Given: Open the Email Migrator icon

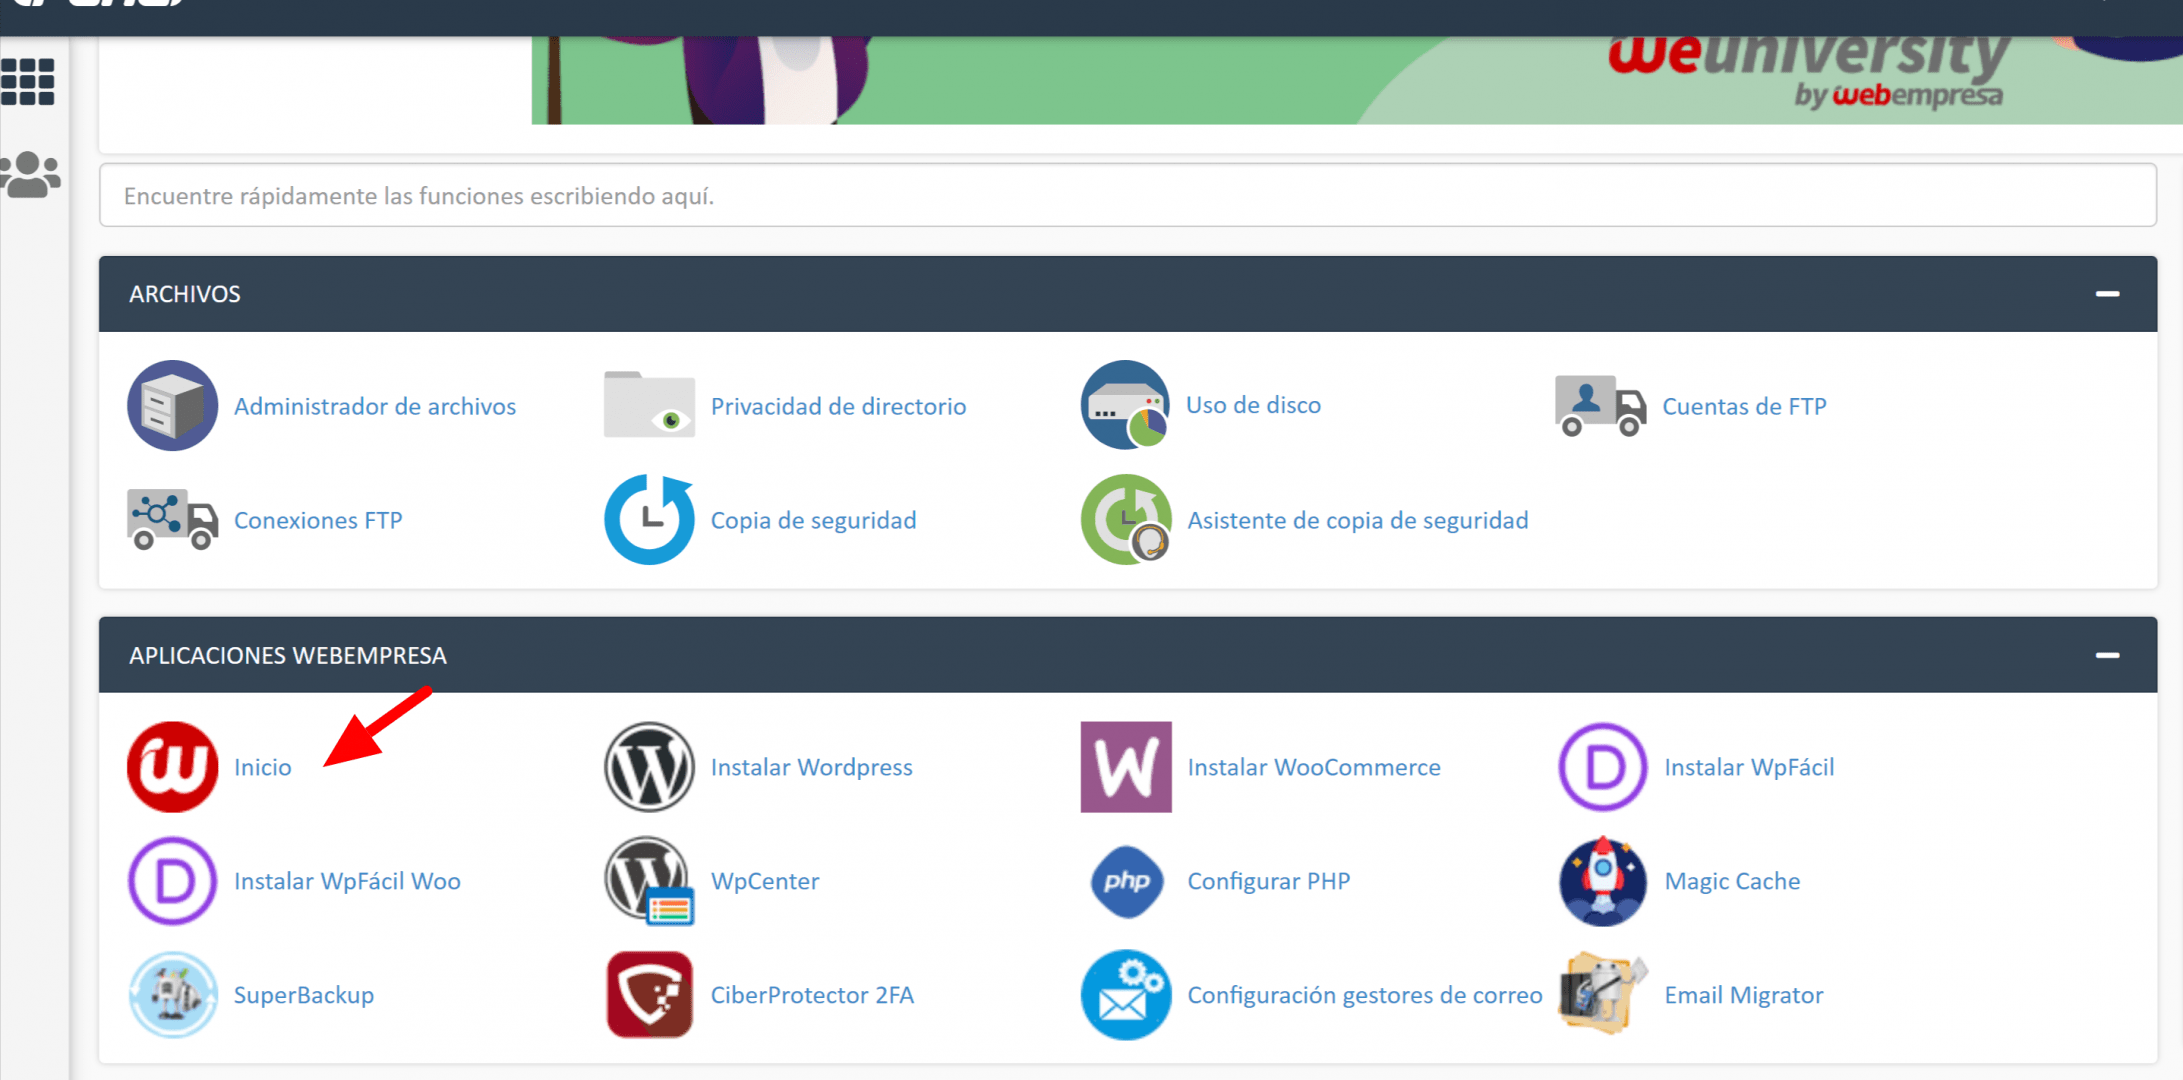Looking at the screenshot, I should (1602, 995).
